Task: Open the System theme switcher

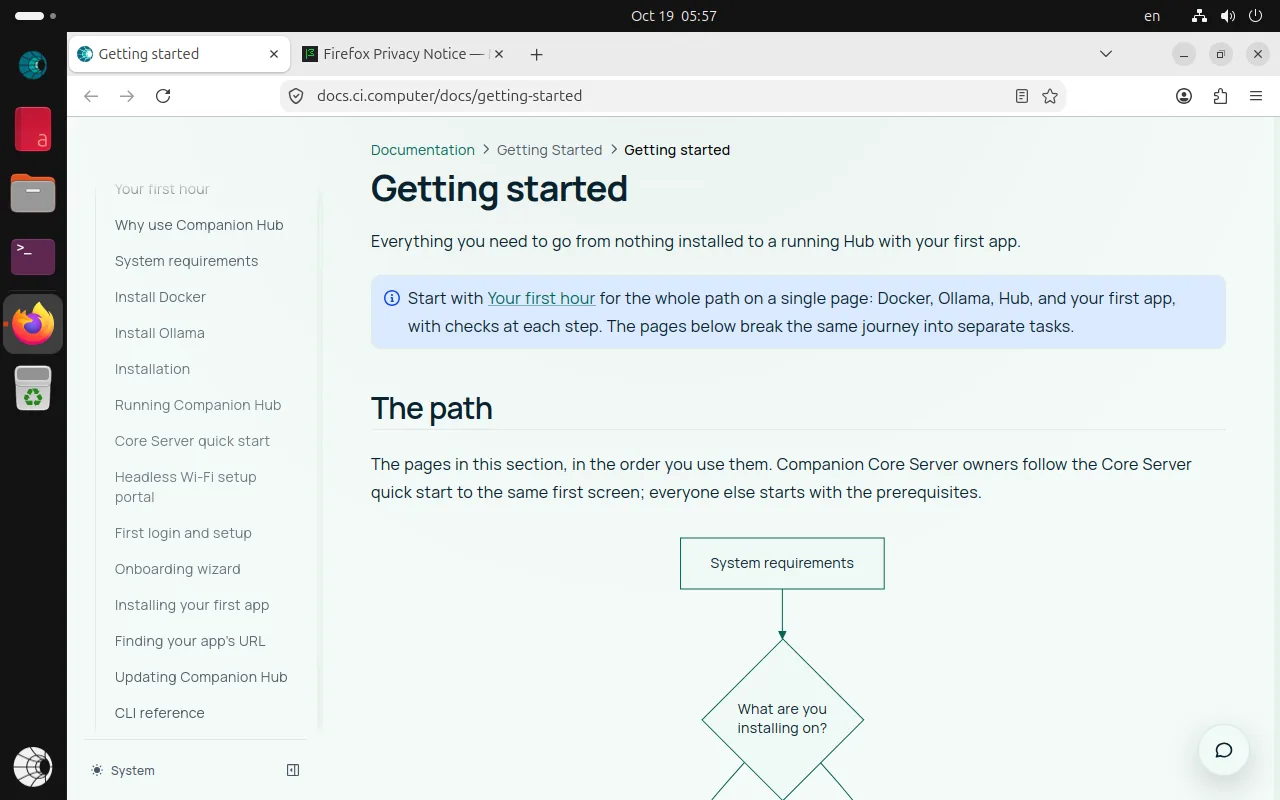Action: (x=123, y=770)
